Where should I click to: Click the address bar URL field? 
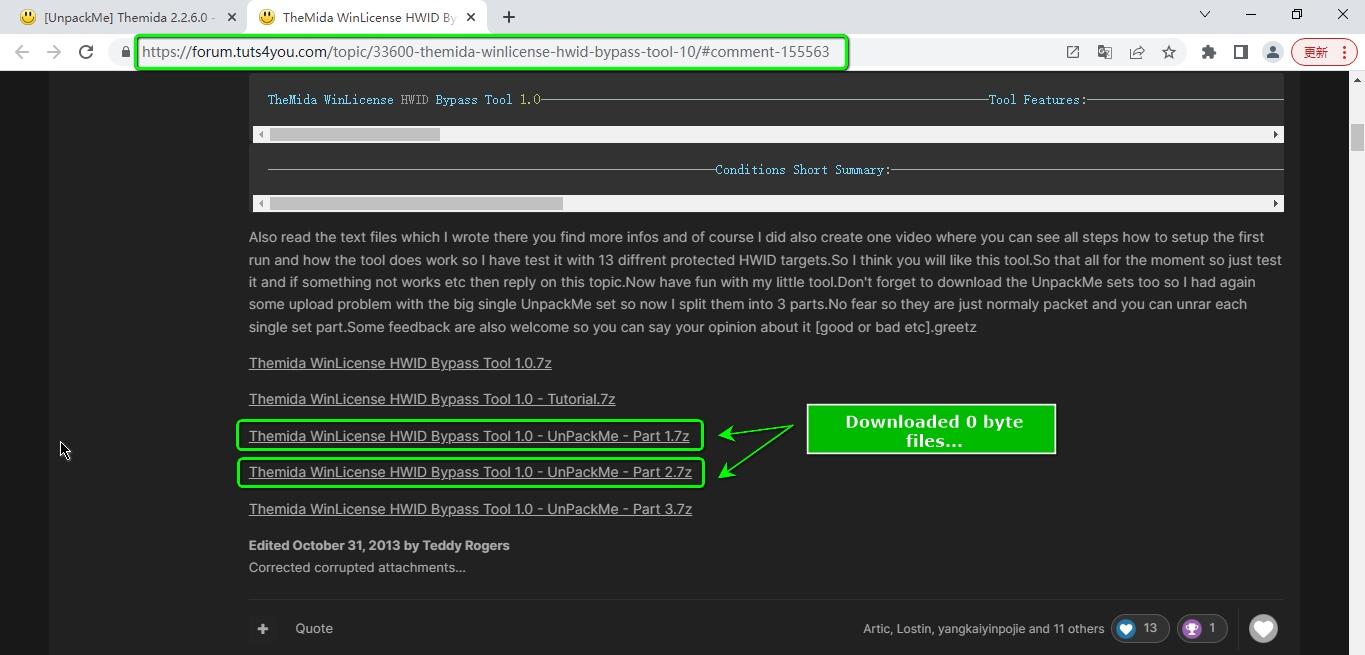click(486, 52)
